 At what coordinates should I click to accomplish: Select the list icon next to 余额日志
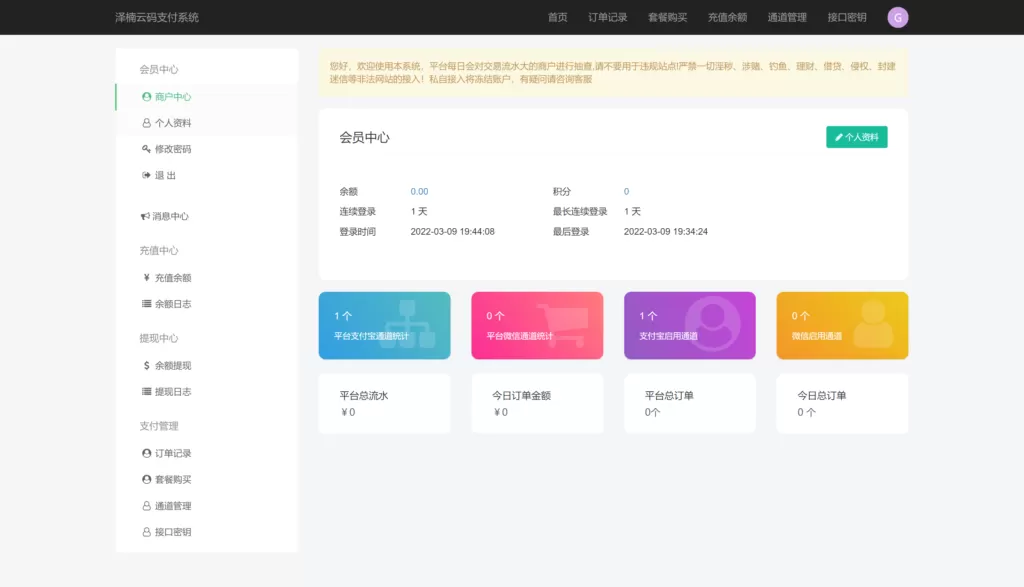[147, 304]
